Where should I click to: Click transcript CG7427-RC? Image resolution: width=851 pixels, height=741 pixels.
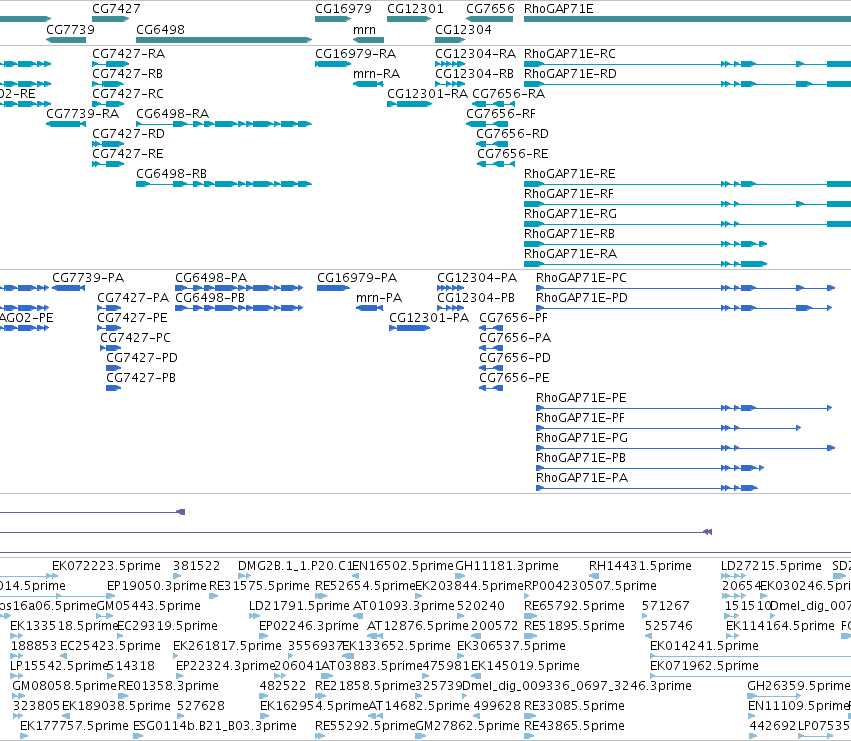tap(128, 94)
